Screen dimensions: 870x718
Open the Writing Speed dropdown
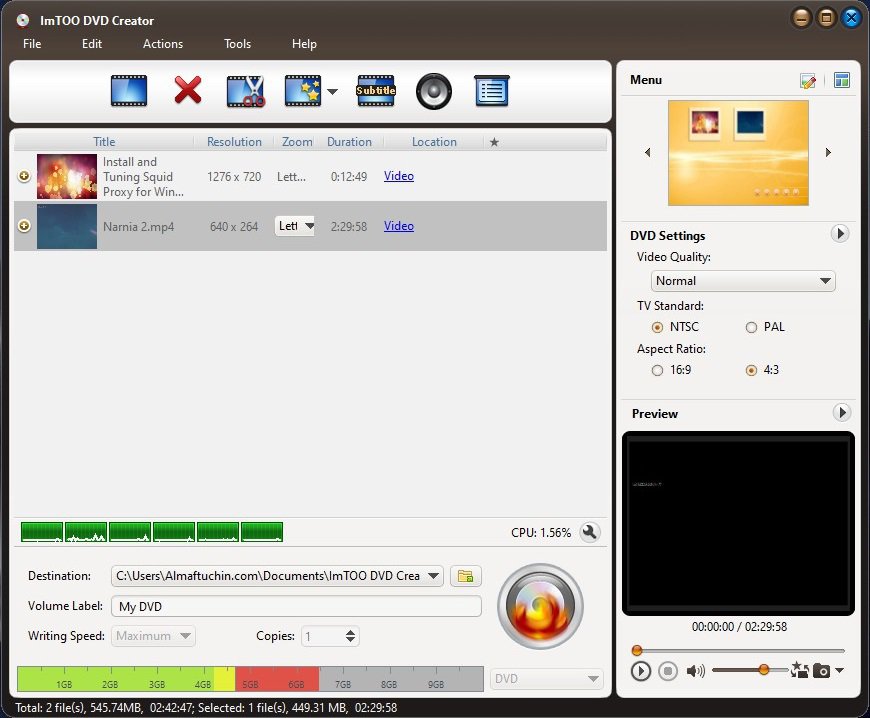pyautogui.click(x=152, y=636)
